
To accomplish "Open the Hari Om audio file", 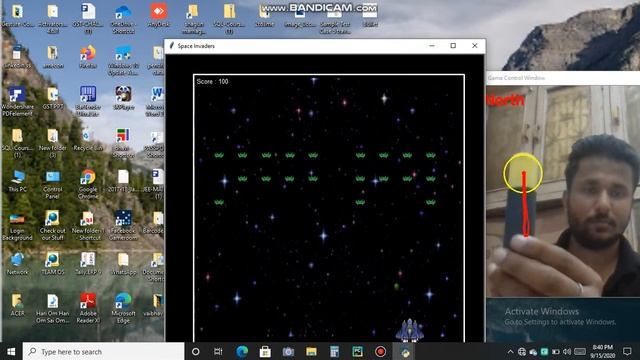I will tap(53, 309).
